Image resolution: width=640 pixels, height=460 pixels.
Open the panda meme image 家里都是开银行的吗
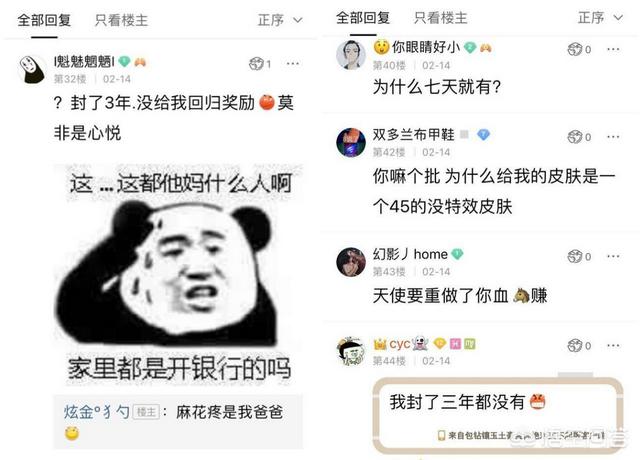[178, 275]
